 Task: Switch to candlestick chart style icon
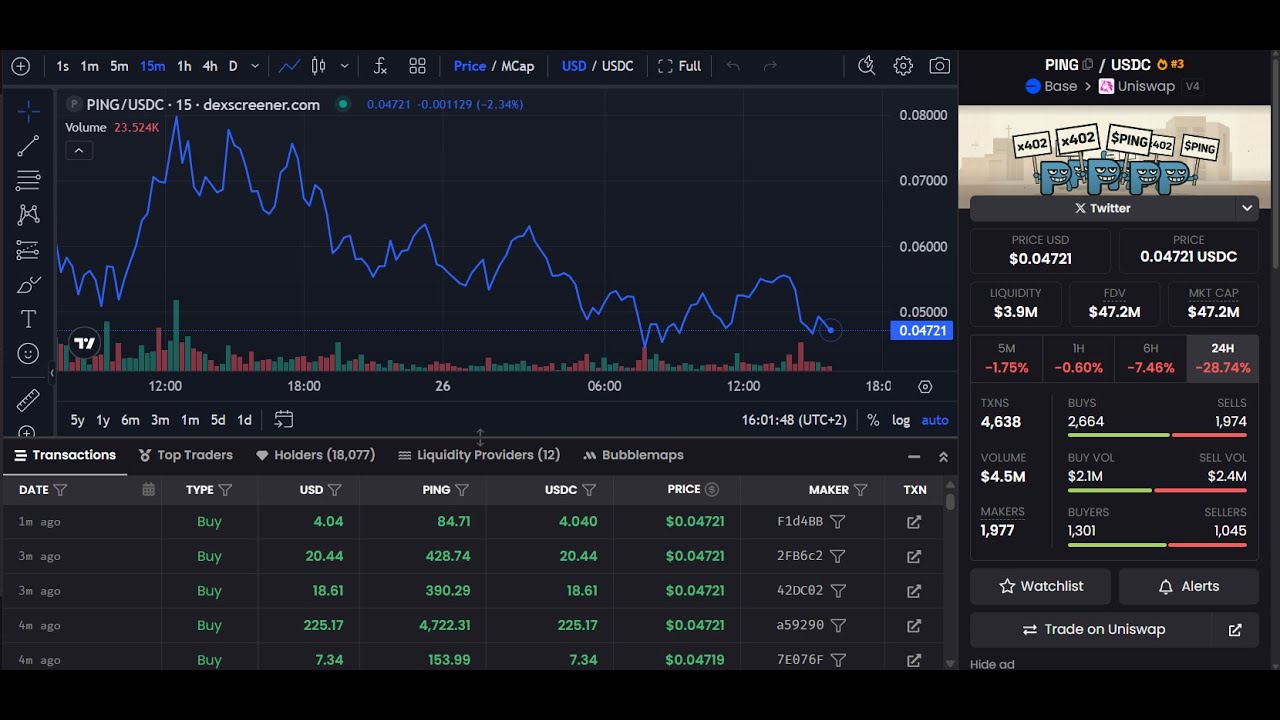click(319, 66)
